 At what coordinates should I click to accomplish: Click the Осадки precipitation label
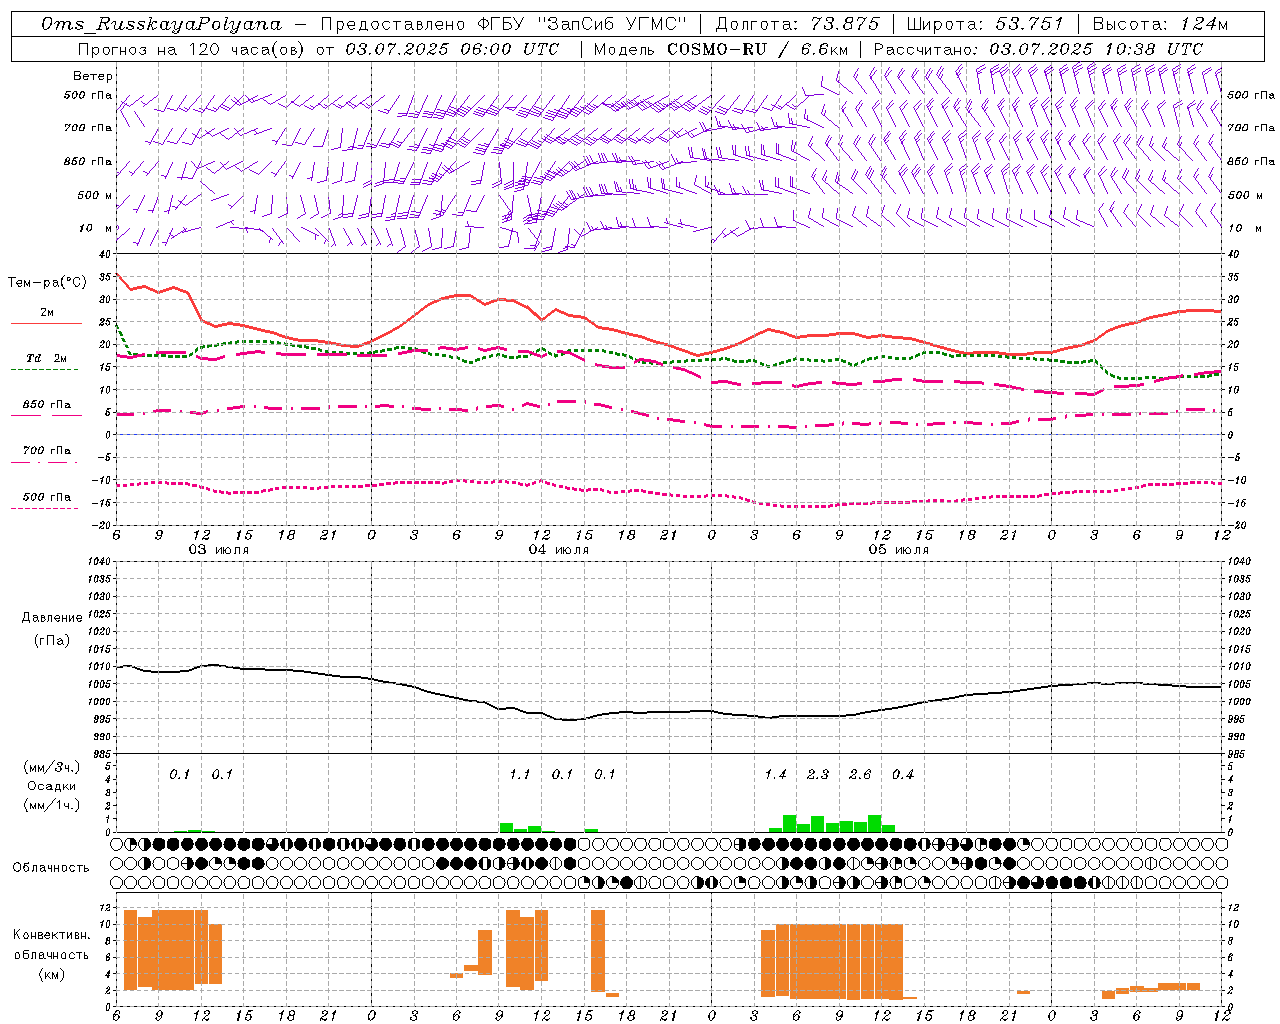tap(51, 786)
